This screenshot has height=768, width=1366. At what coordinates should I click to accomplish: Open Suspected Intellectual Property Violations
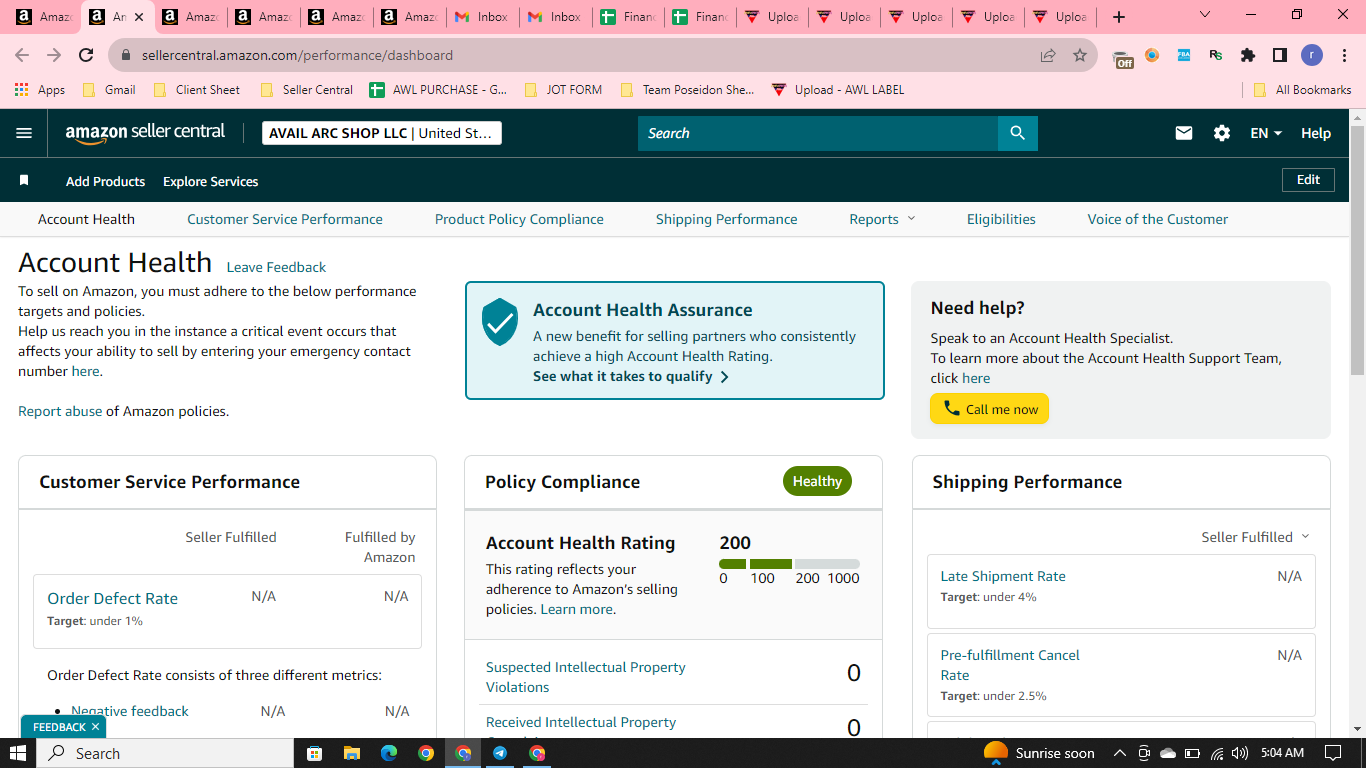[586, 677]
